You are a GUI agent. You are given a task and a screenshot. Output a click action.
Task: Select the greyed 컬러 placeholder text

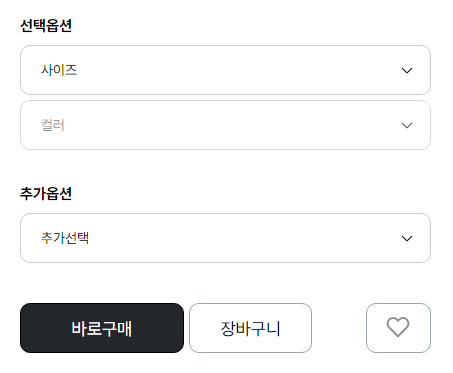pyautogui.click(x=53, y=125)
